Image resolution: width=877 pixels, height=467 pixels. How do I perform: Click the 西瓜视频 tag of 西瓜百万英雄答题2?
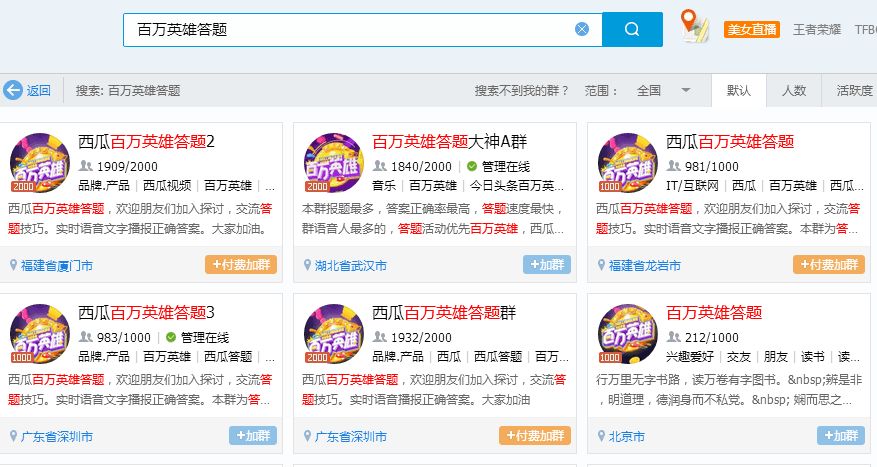(167, 186)
